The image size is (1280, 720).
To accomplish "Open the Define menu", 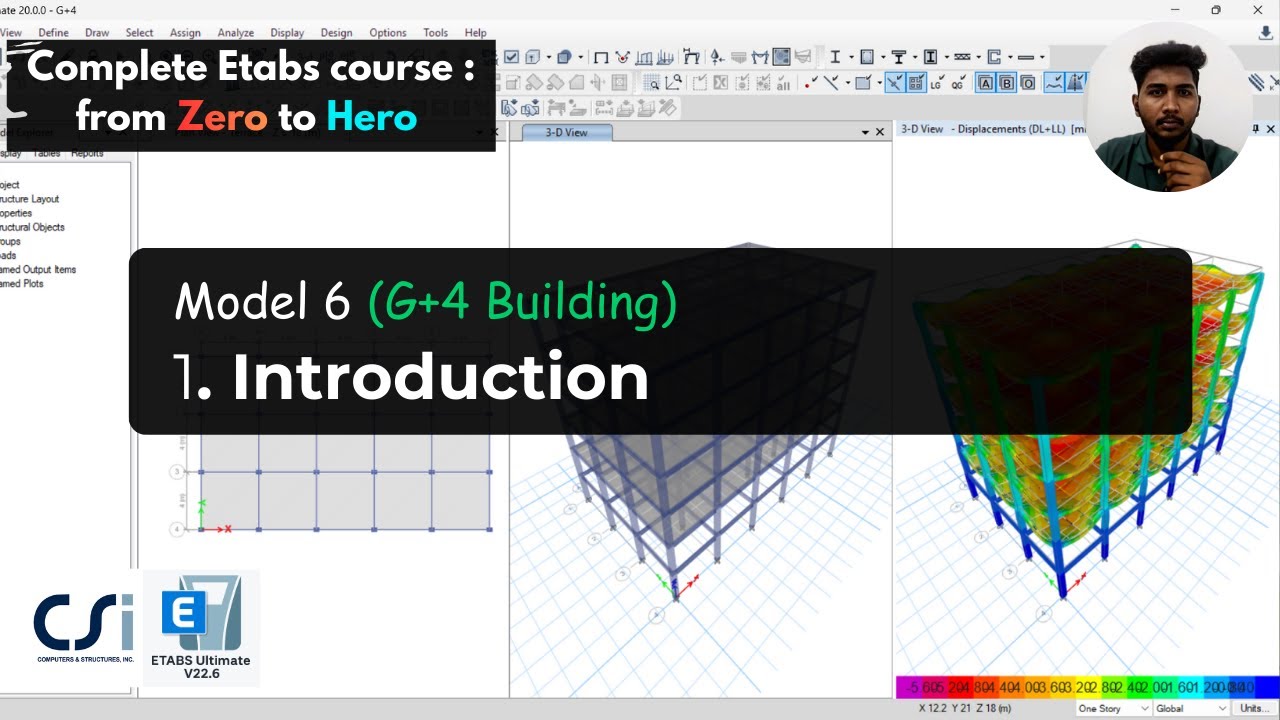I will (54, 32).
